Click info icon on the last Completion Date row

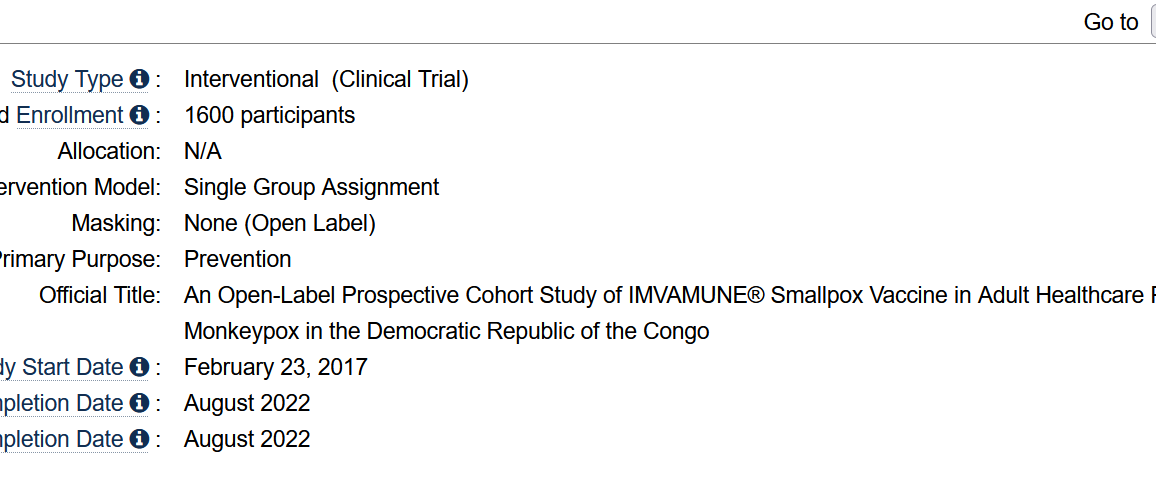pos(139,439)
